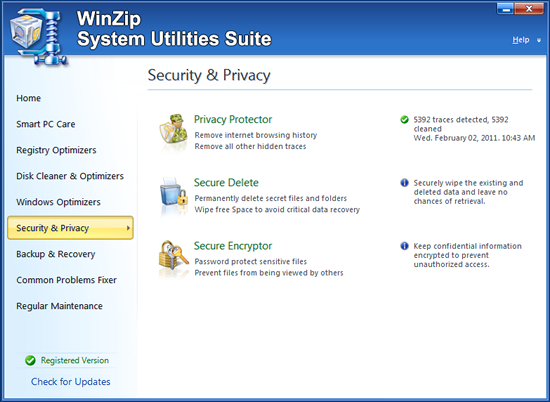Click green checkmark beside traces detected

tap(404, 120)
